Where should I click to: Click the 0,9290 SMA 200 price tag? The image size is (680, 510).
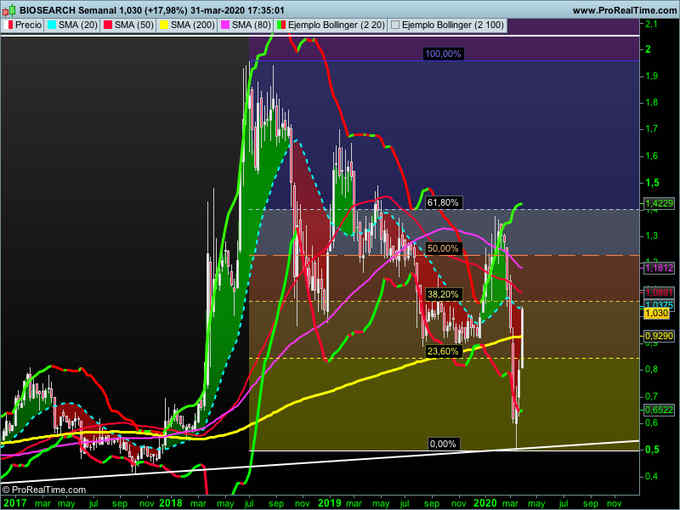click(x=659, y=336)
